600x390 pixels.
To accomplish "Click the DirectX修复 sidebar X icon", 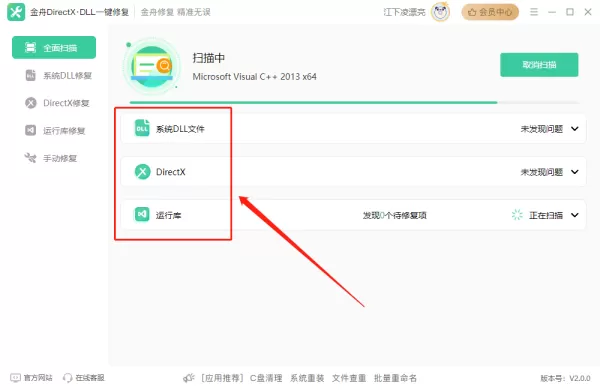I will tap(31, 103).
